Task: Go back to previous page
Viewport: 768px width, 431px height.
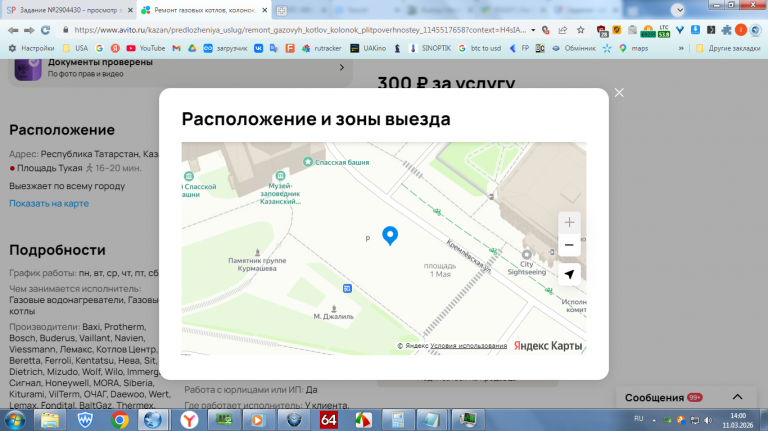Action: (x=13, y=30)
